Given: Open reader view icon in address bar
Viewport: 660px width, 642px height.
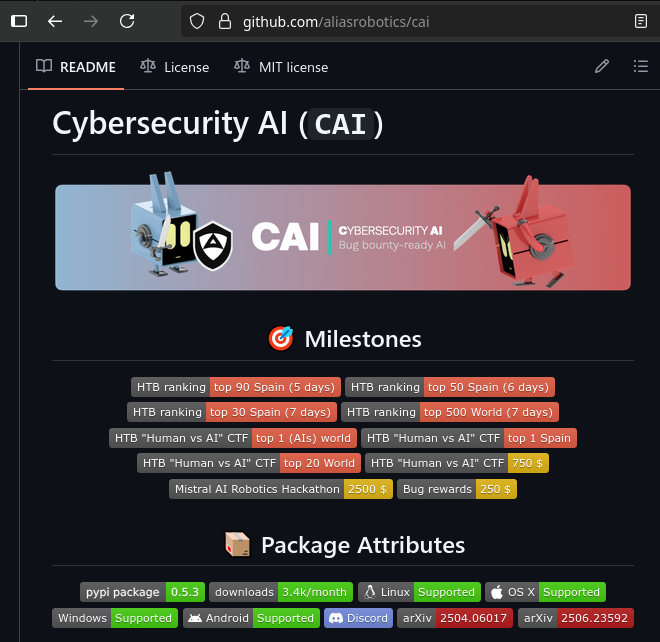Looking at the screenshot, I should point(641,21).
